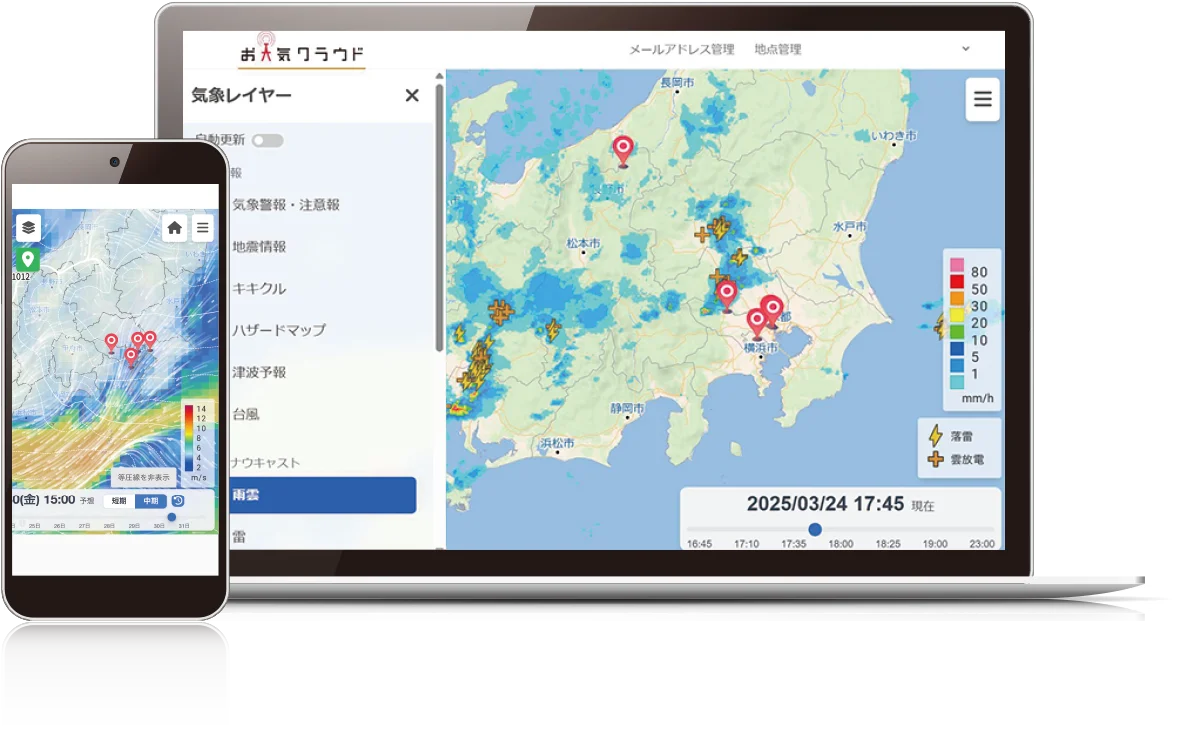This screenshot has width=1200, height=744.
Task: Tap the lowest red pin on phone map
Action: (x=130, y=357)
